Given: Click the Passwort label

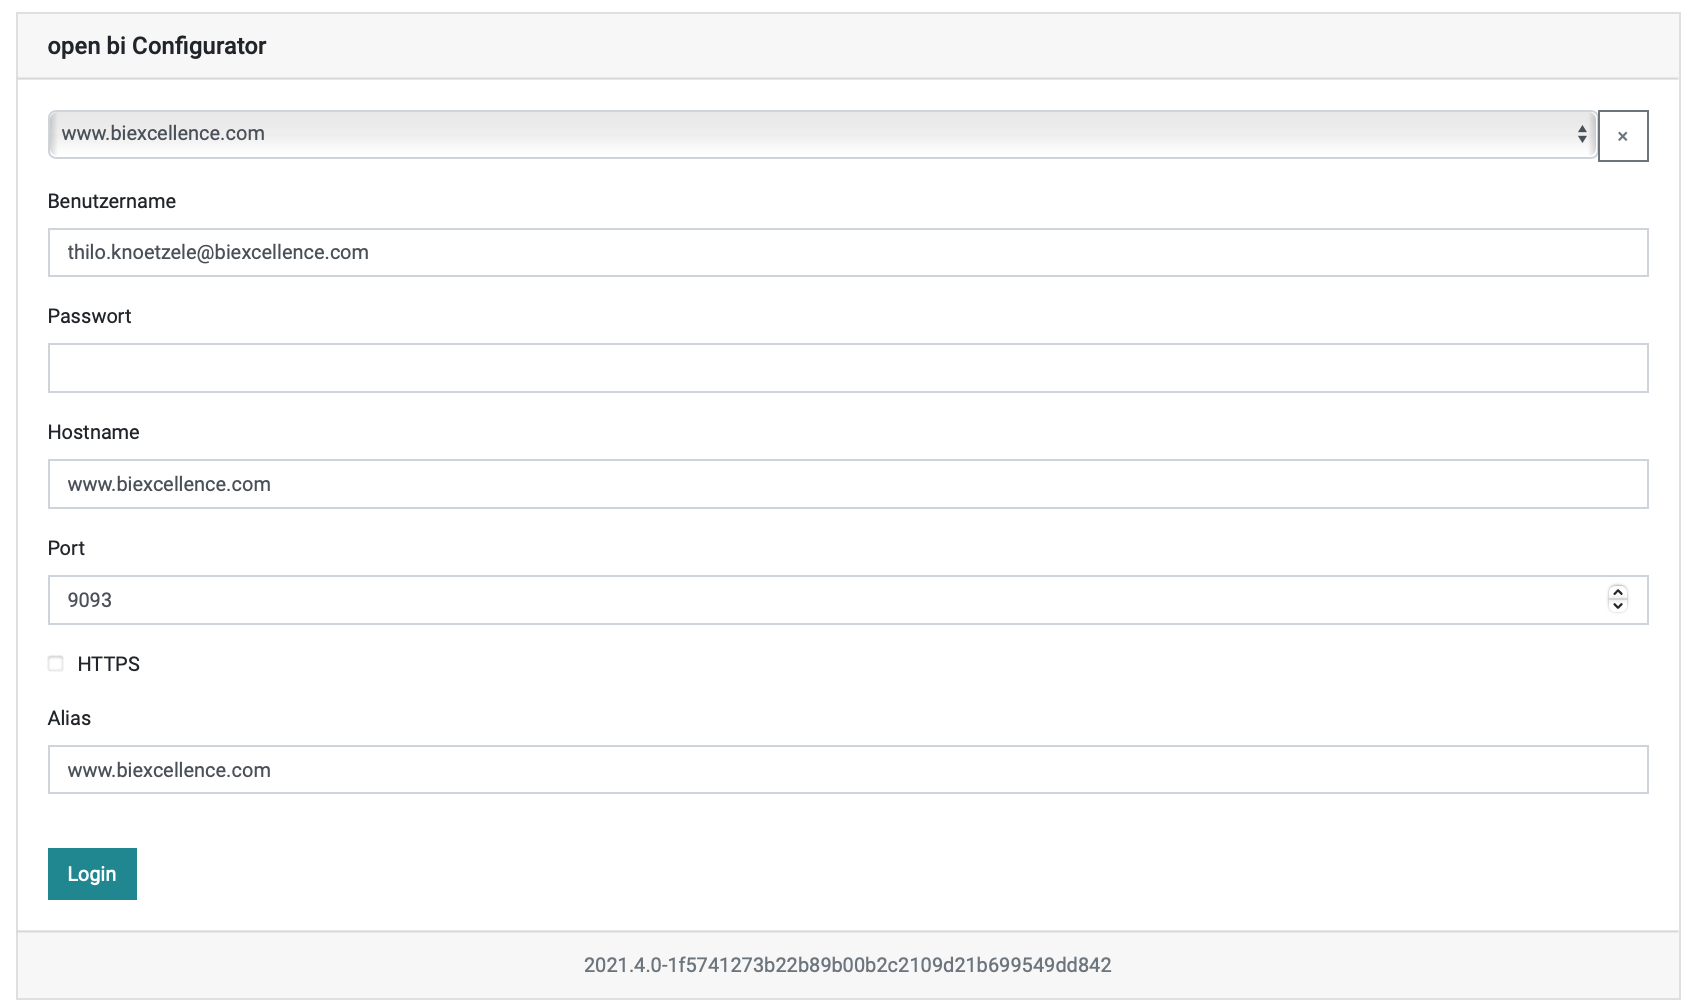Looking at the screenshot, I should click(x=90, y=316).
